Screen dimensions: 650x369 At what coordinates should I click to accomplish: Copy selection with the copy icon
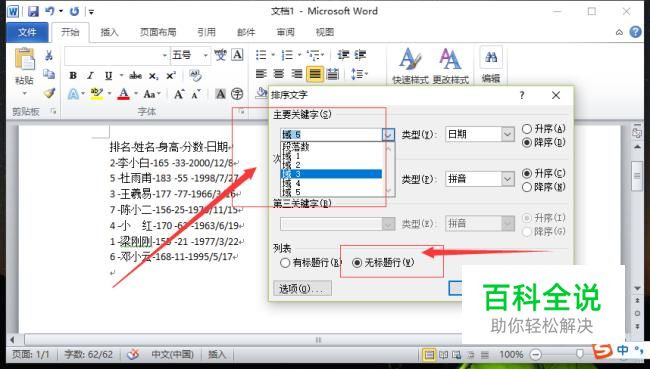(49, 74)
